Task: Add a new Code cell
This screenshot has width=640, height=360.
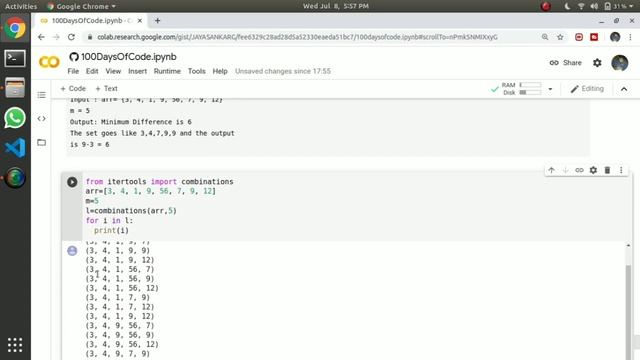Action: point(73,89)
